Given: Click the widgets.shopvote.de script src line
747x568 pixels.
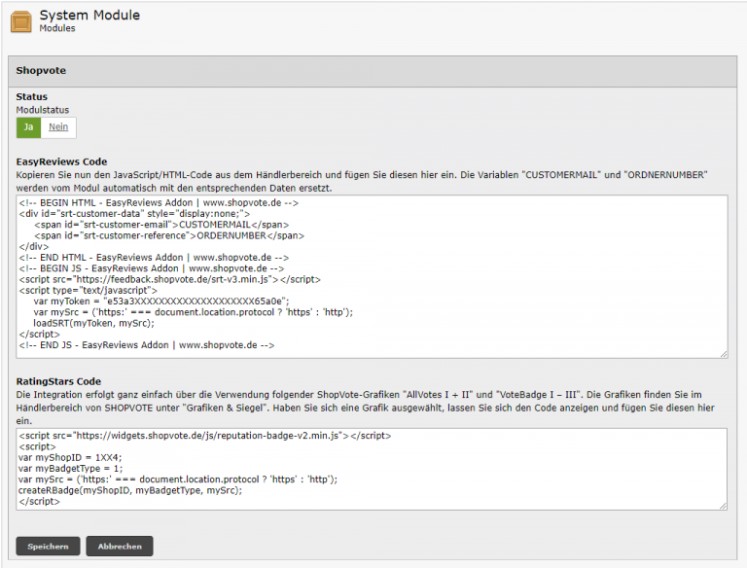Looking at the screenshot, I should 205,436.
